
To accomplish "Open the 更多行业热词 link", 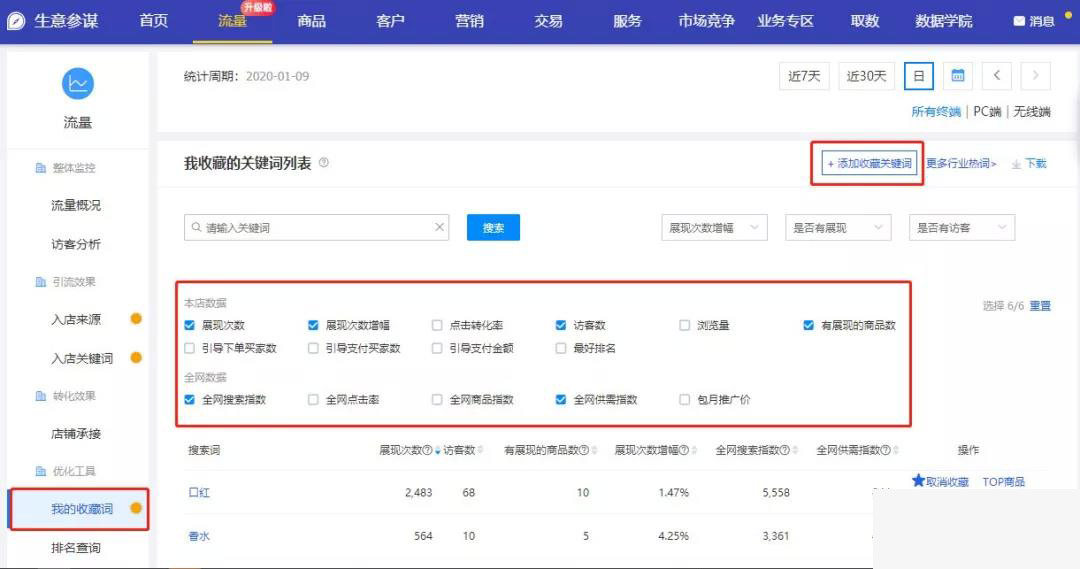I will pyautogui.click(x=961, y=163).
